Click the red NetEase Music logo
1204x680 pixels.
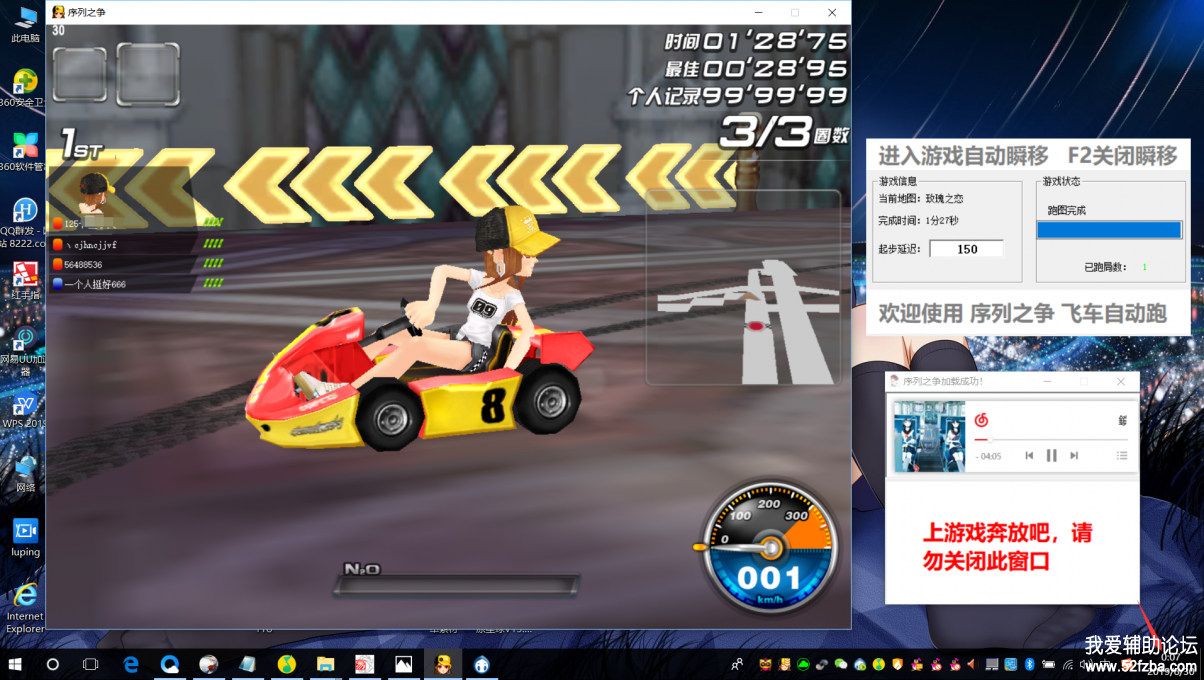coord(981,420)
